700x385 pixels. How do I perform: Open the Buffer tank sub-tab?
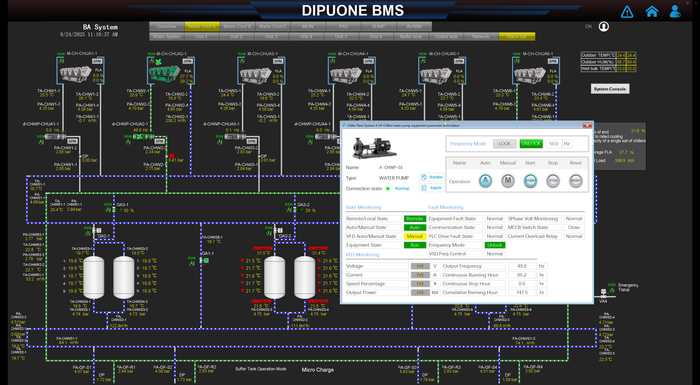point(411,37)
